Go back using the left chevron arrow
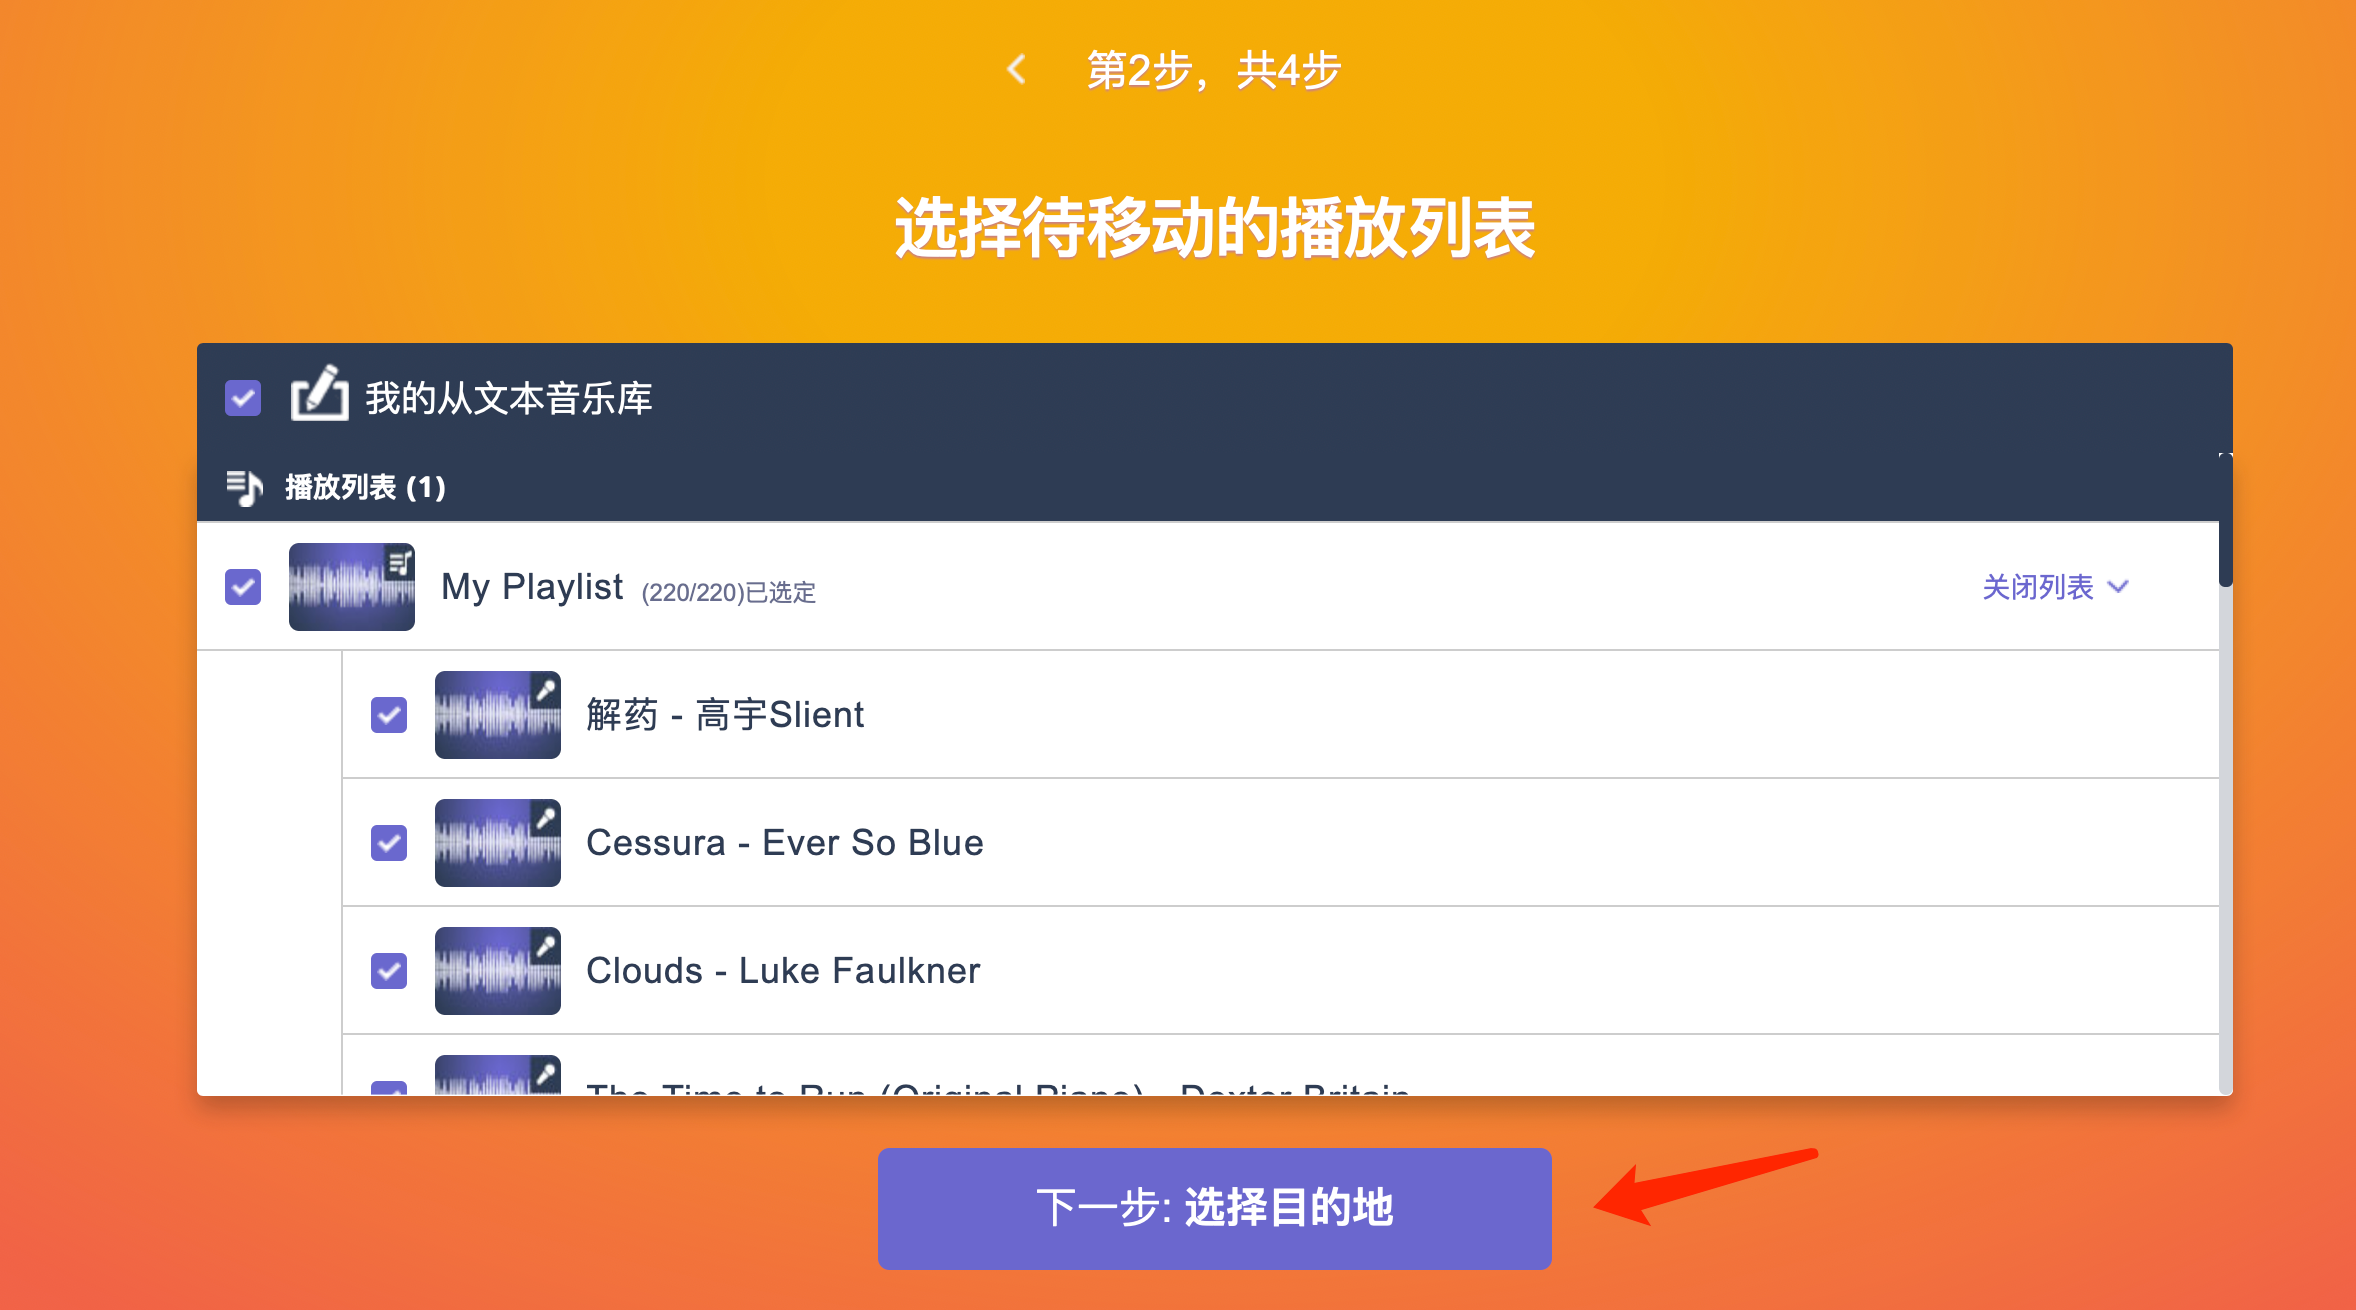This screenshot has height=1310, width=2356. (x=1016, y=70)
